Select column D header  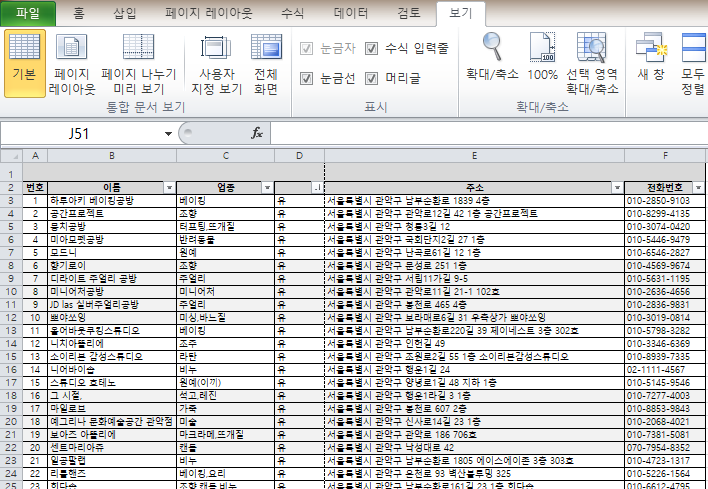tap(299, 156)
